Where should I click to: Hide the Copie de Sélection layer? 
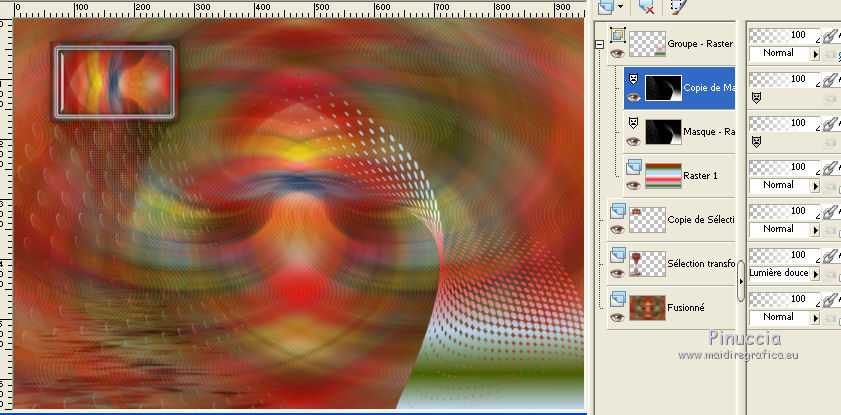(x=617, y=229)
